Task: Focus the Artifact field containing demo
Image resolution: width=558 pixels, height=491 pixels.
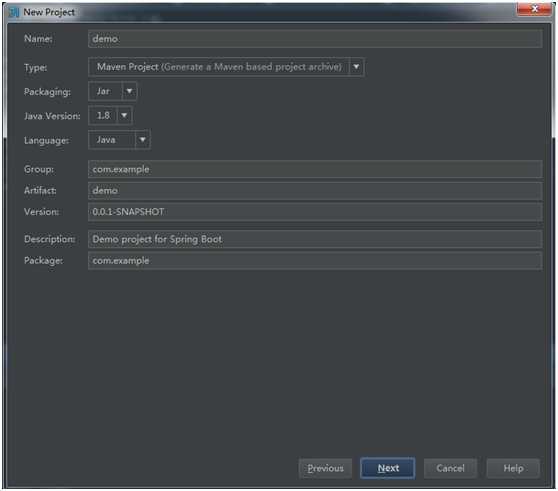Action: point(315,191)
